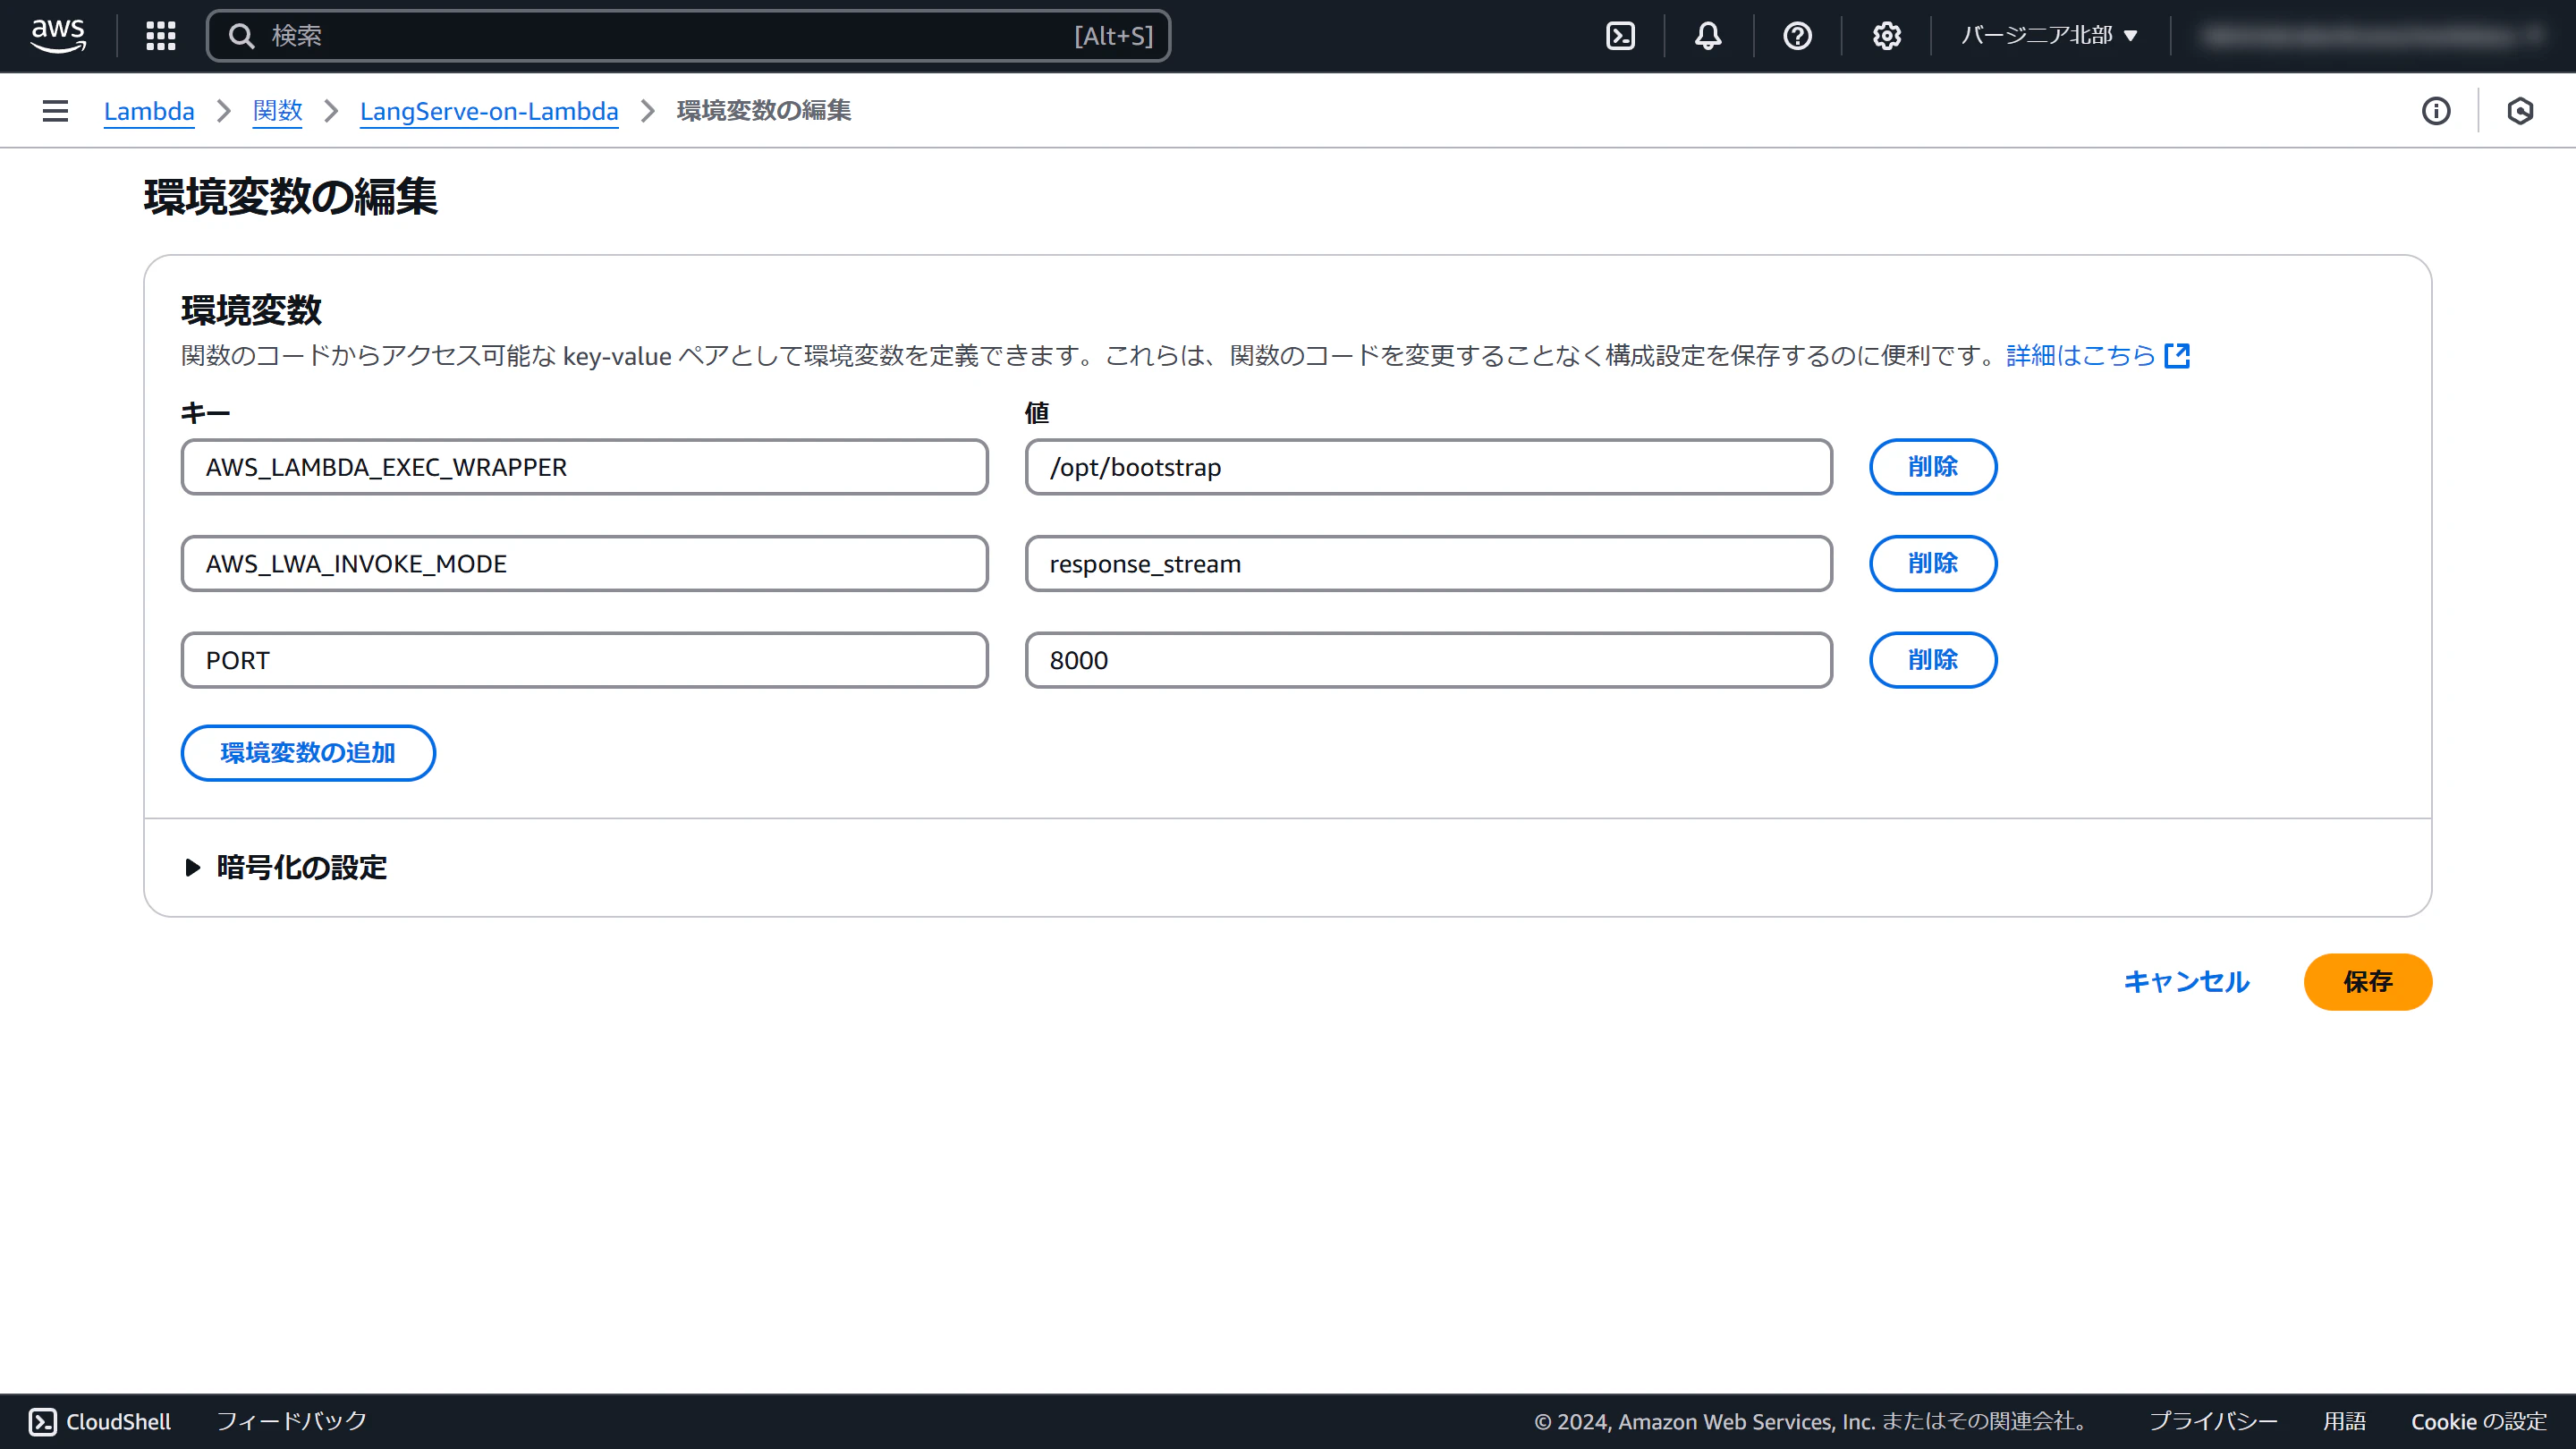Open フィードバック in the footer
The height and width of the screenshot is (1449, 2576).
click(x=292, y=1421)
